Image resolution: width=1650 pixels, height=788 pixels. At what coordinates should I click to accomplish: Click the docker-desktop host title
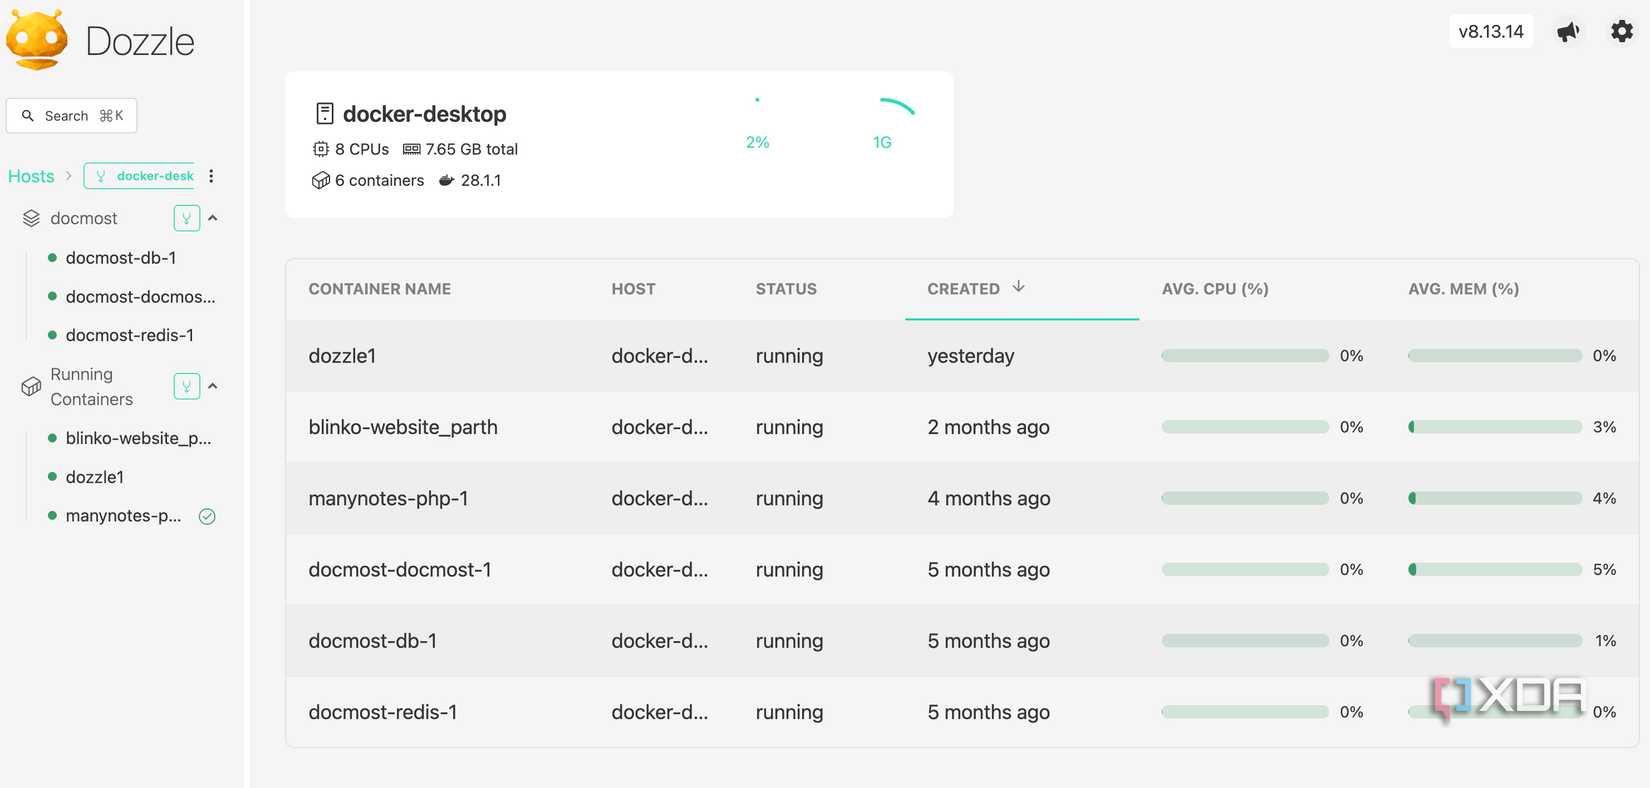point(424,114)
